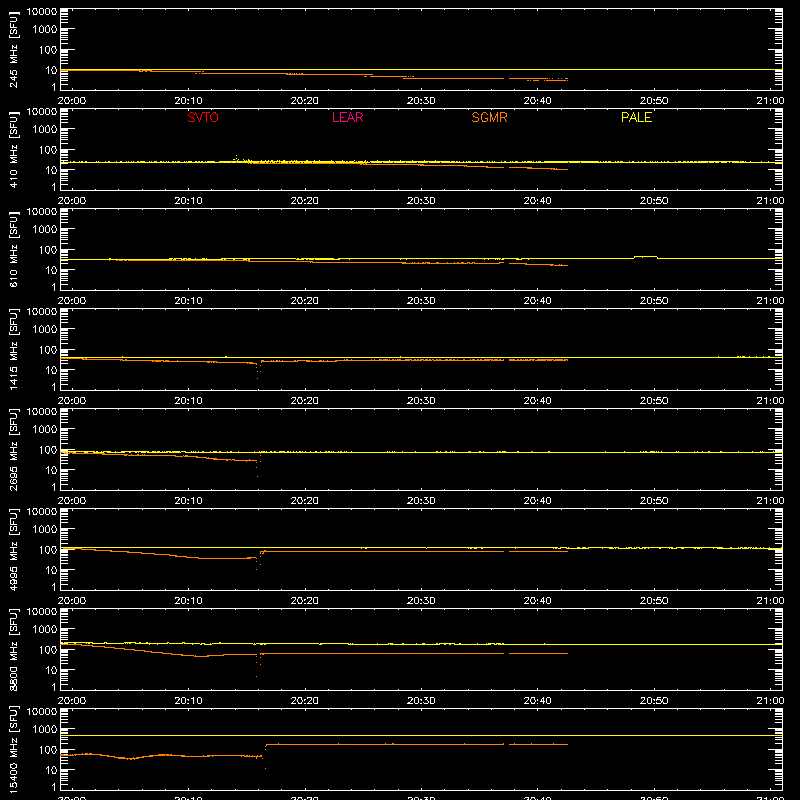Click 20:10 tick under the 1415 MHz panel
800x800 pixels.
coord(188,401)
